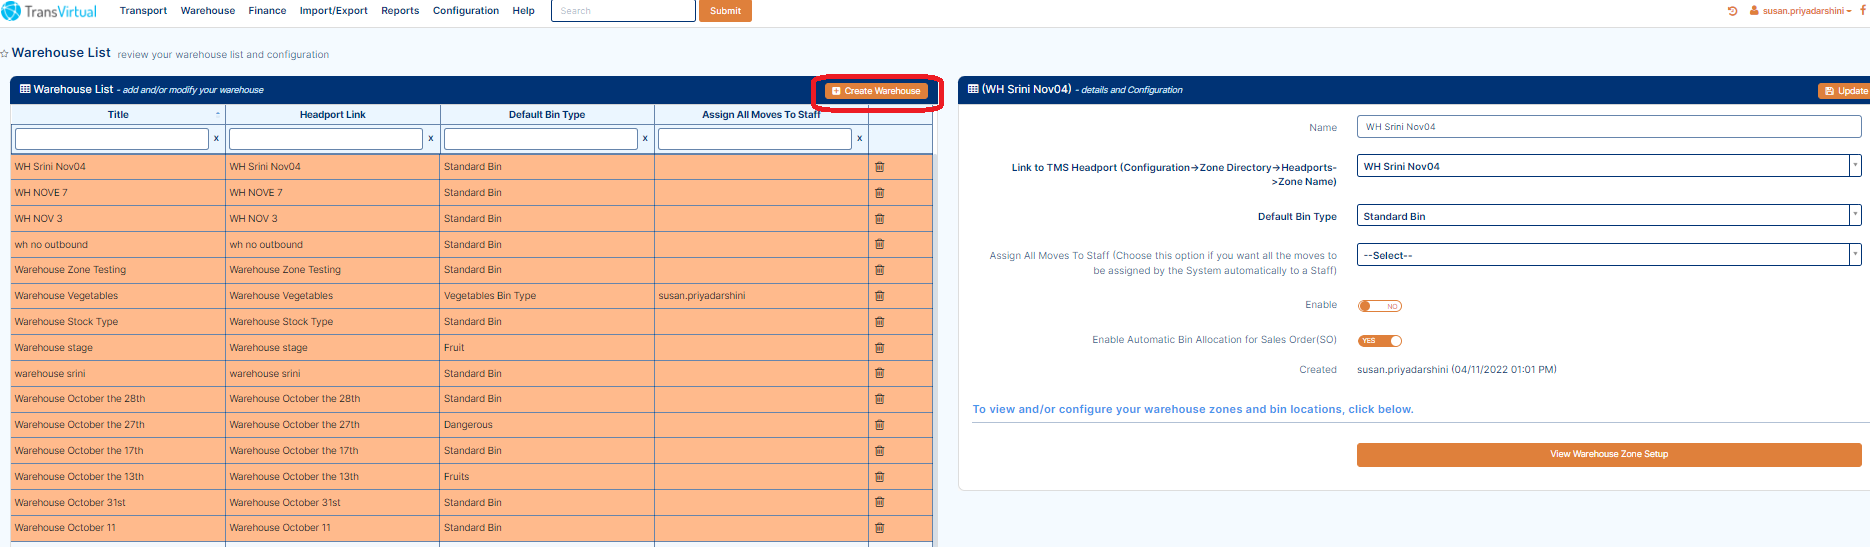Click trash icon for Warehouse October the 28th
Image resolution: width=1870 pixels, height=547 pixels.
[x=880, y=399]
